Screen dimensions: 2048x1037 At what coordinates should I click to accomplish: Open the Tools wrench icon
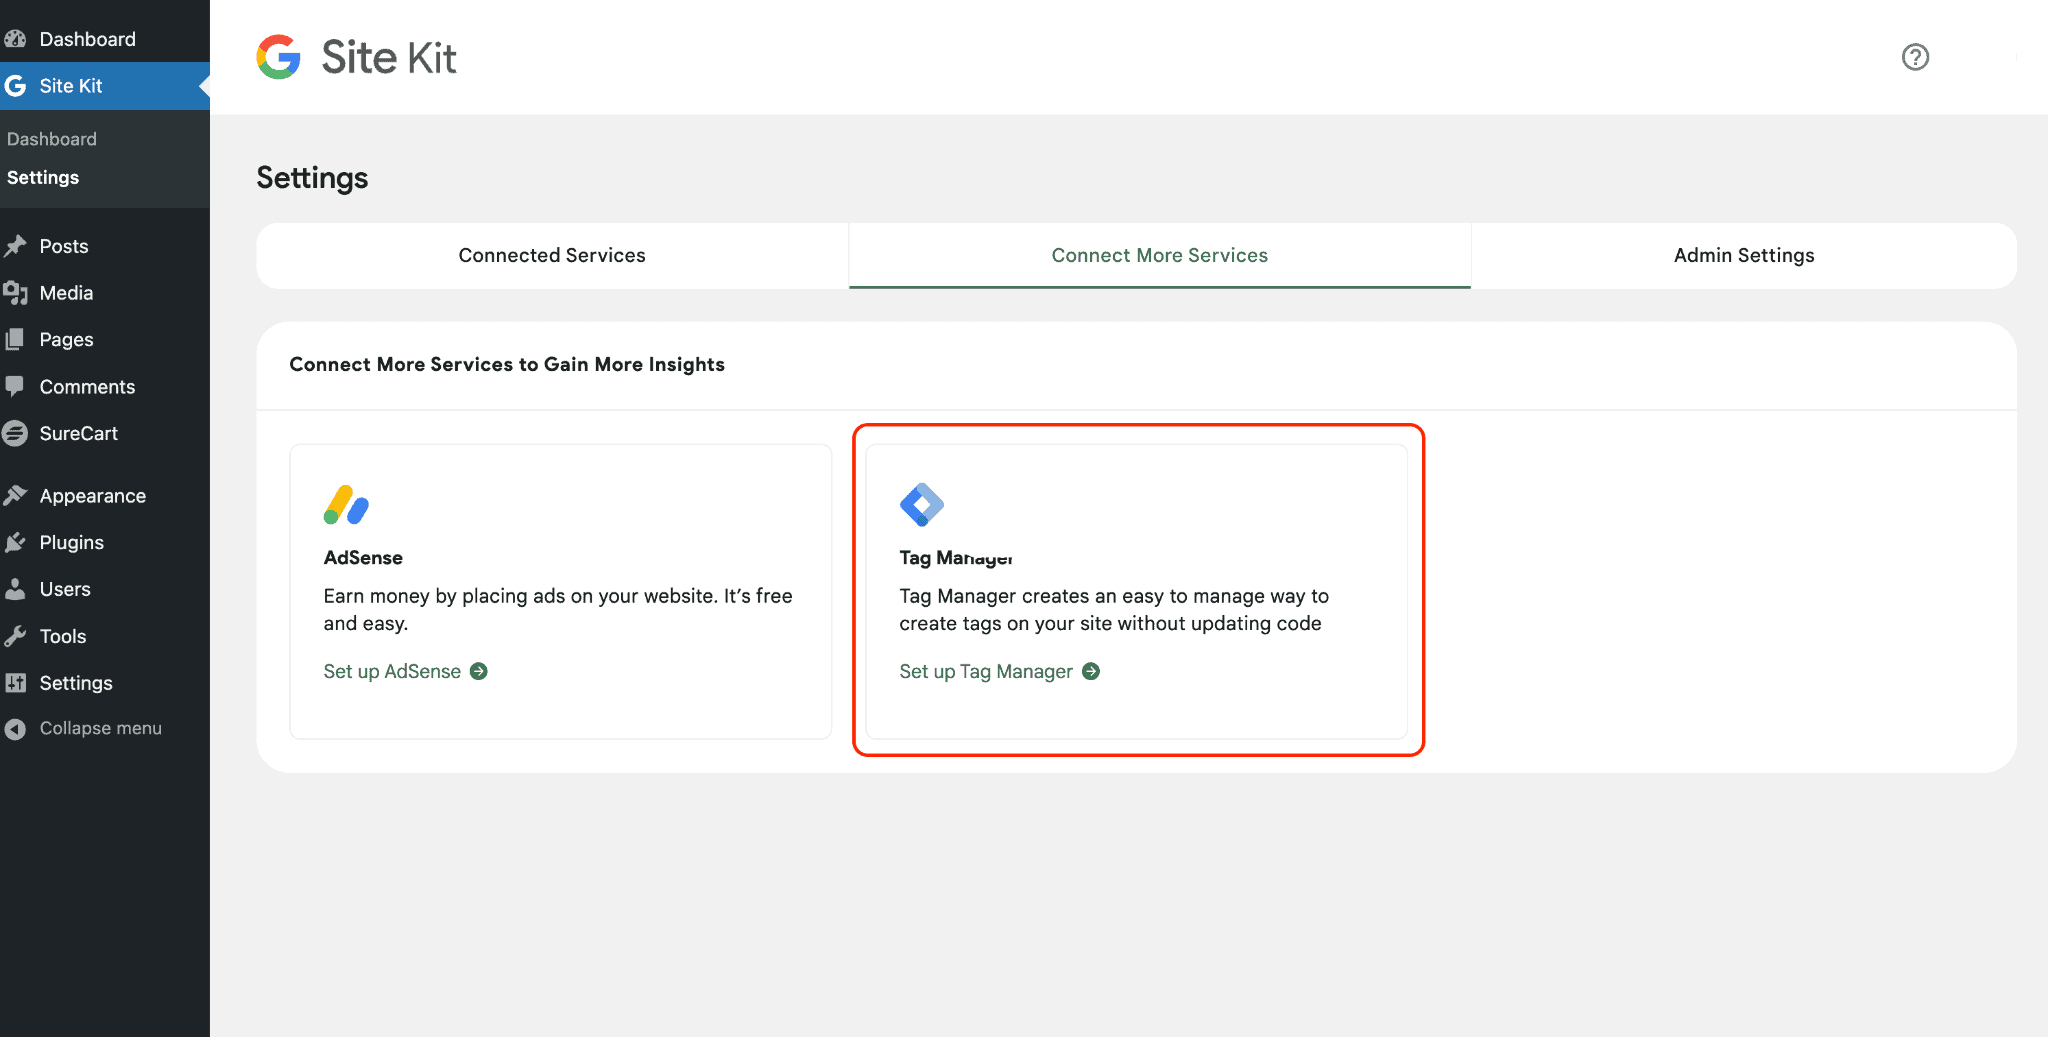17,635
